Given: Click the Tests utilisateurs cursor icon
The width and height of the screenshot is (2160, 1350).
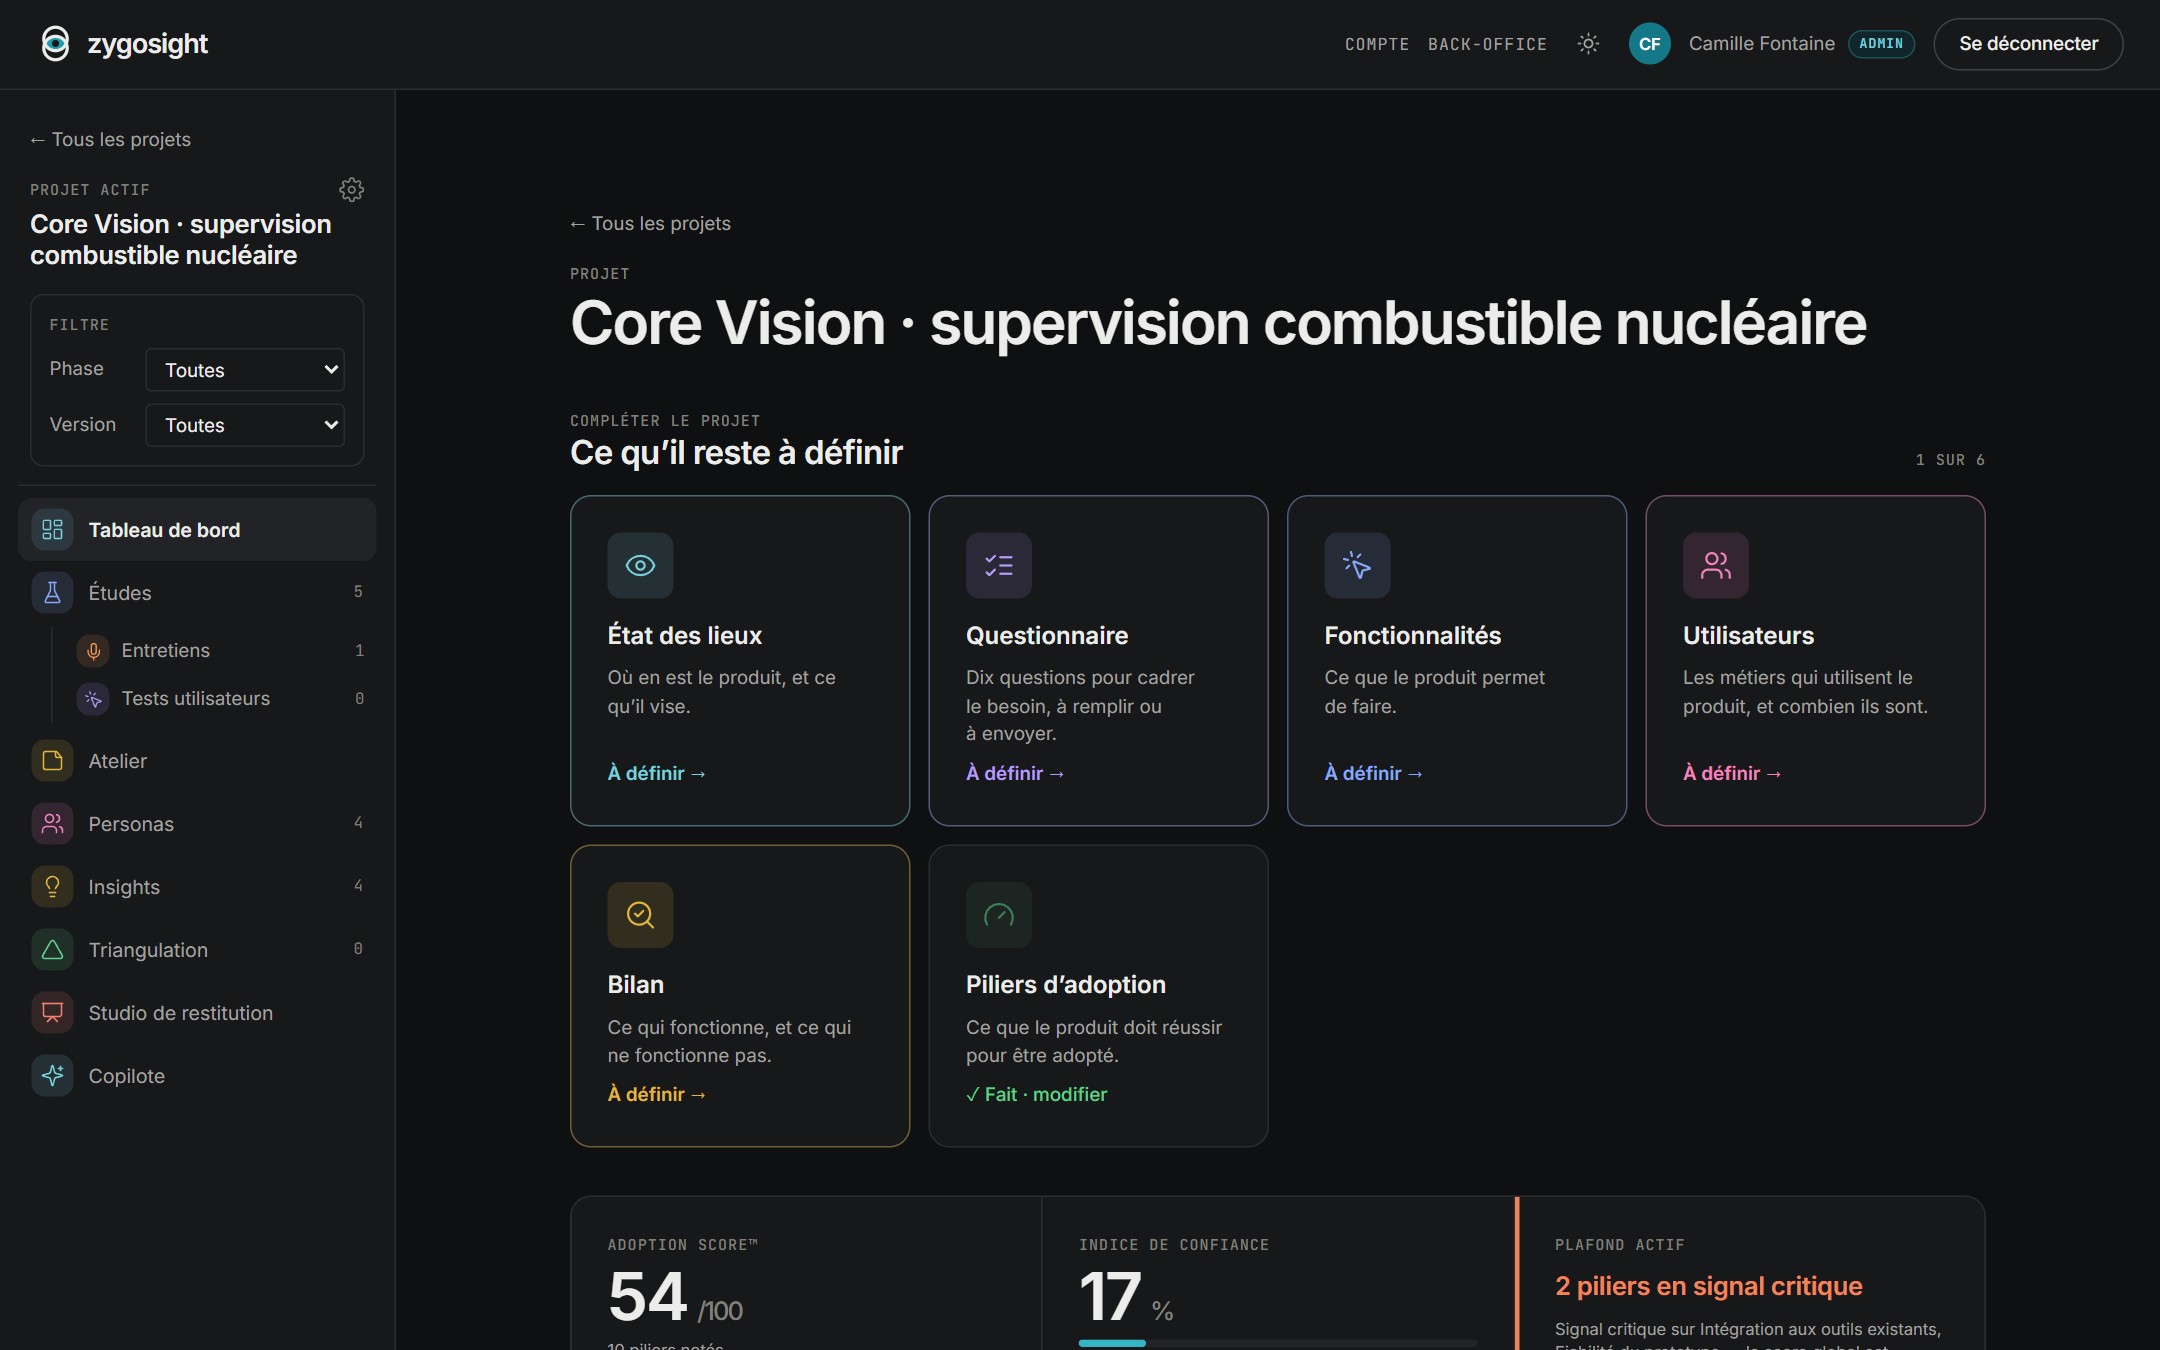Looking at the screenshot, I should click(93, 699).
